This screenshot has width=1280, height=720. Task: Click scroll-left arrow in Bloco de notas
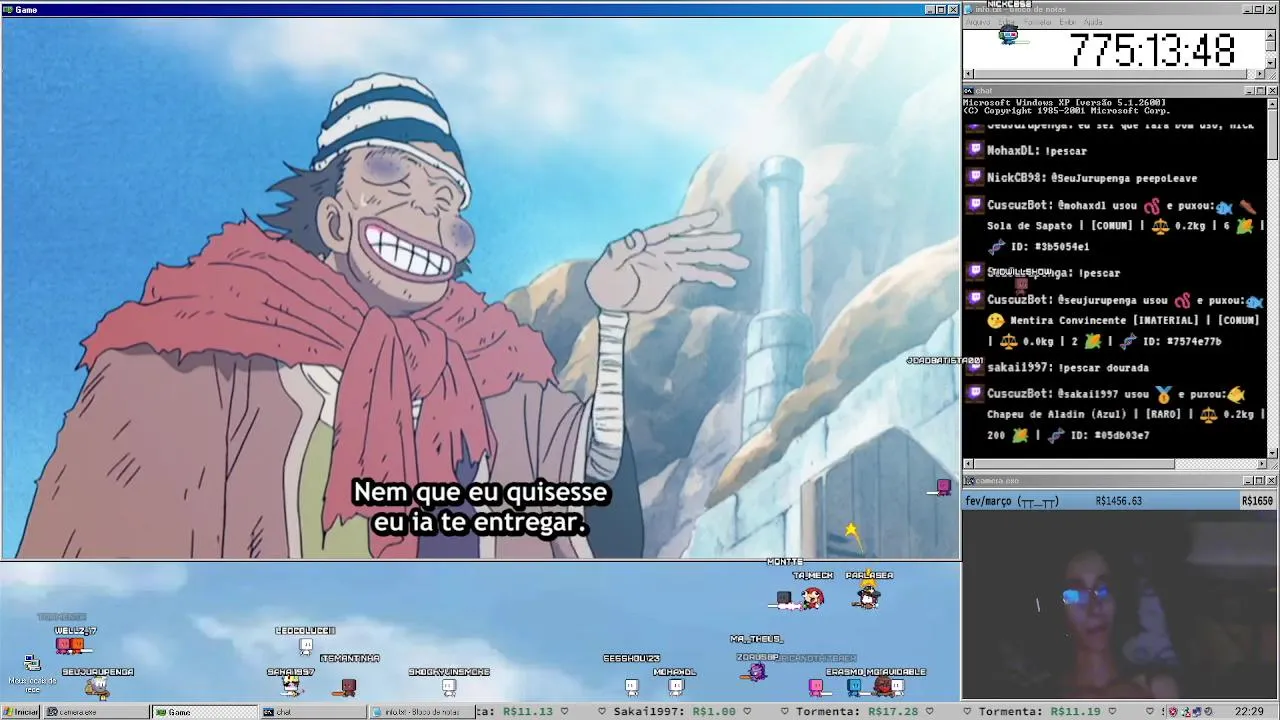point(968,74)
